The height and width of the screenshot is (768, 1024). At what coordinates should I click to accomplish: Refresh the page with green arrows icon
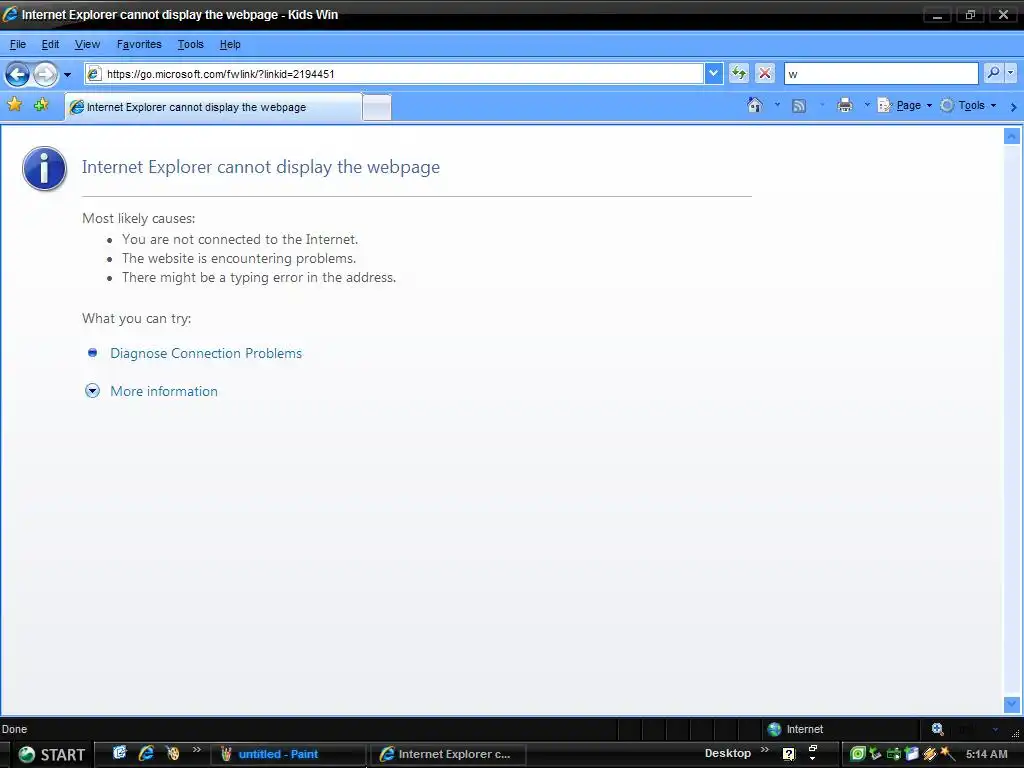tap(739, 73)
